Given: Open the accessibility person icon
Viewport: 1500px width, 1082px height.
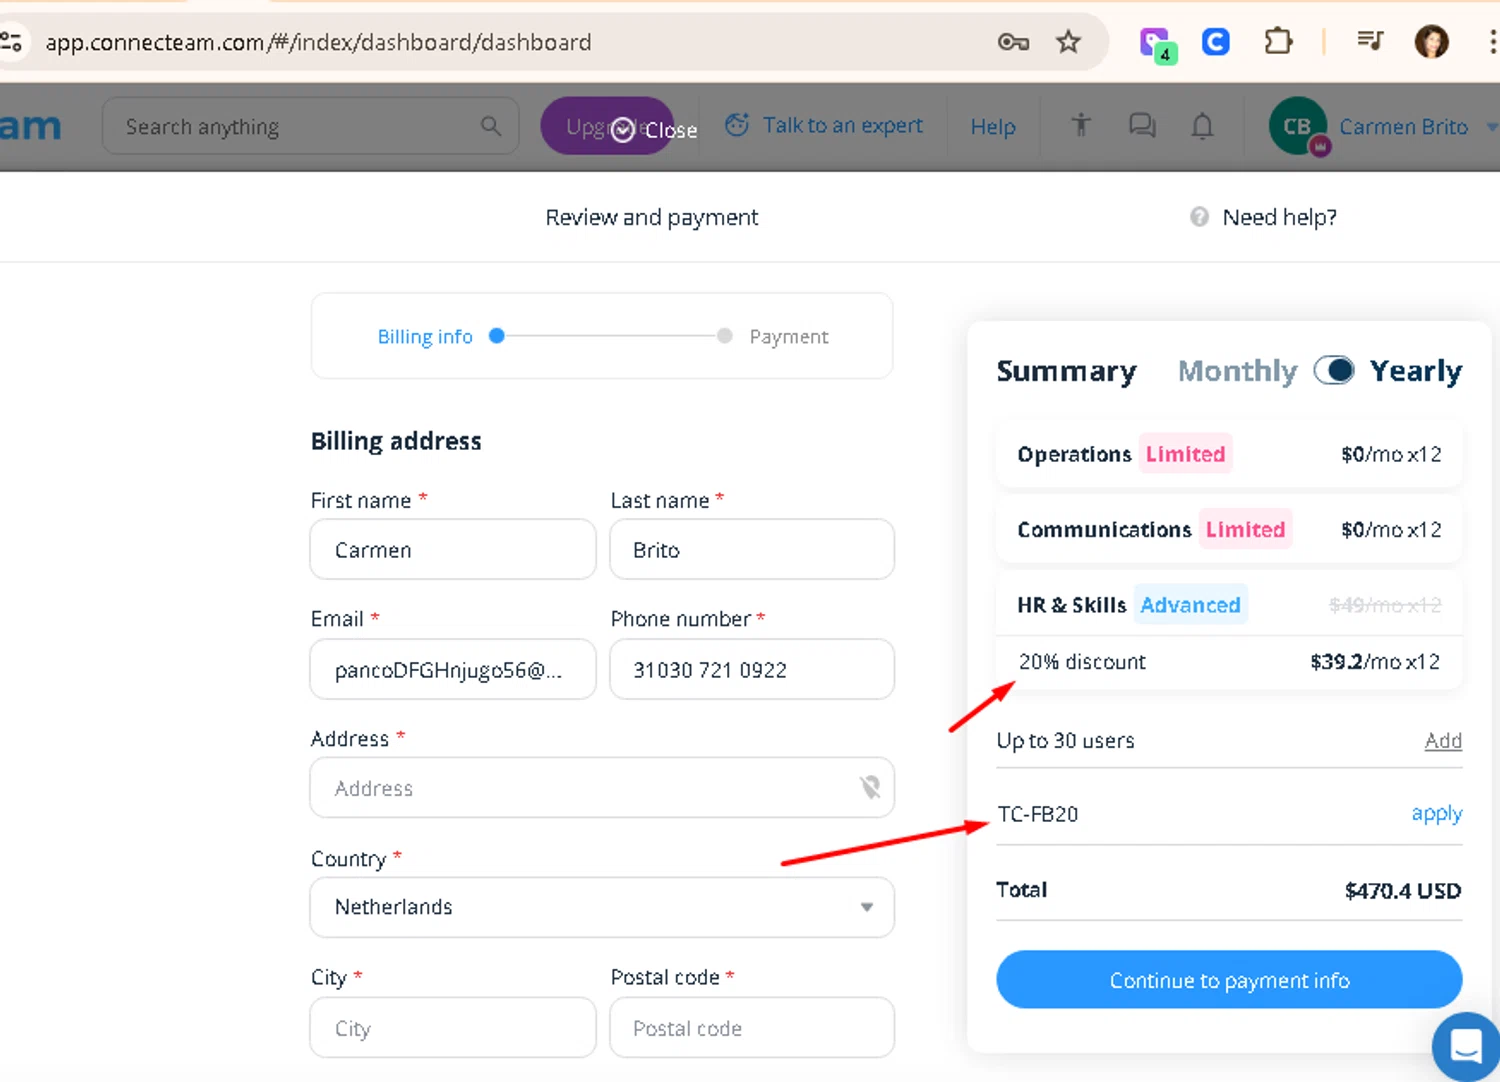Looking at the screenshot, I should [x=1081, y=125].
